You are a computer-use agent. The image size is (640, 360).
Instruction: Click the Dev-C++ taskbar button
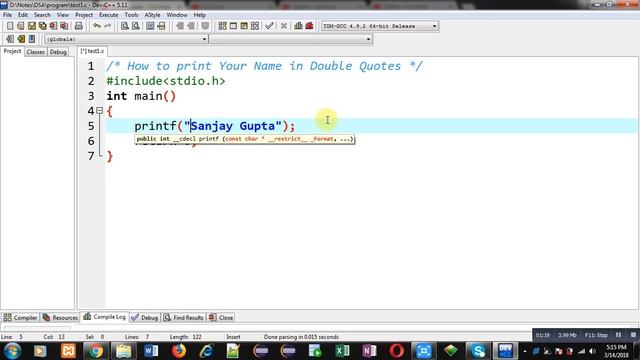click(x=505, y=351)
